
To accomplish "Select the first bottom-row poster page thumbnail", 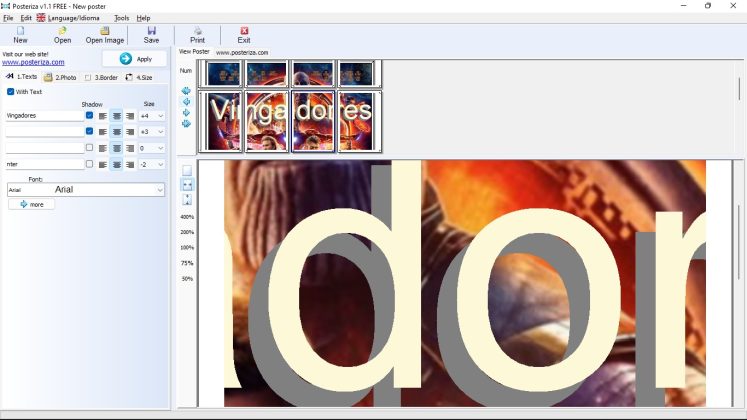I will tap(221, 121).
